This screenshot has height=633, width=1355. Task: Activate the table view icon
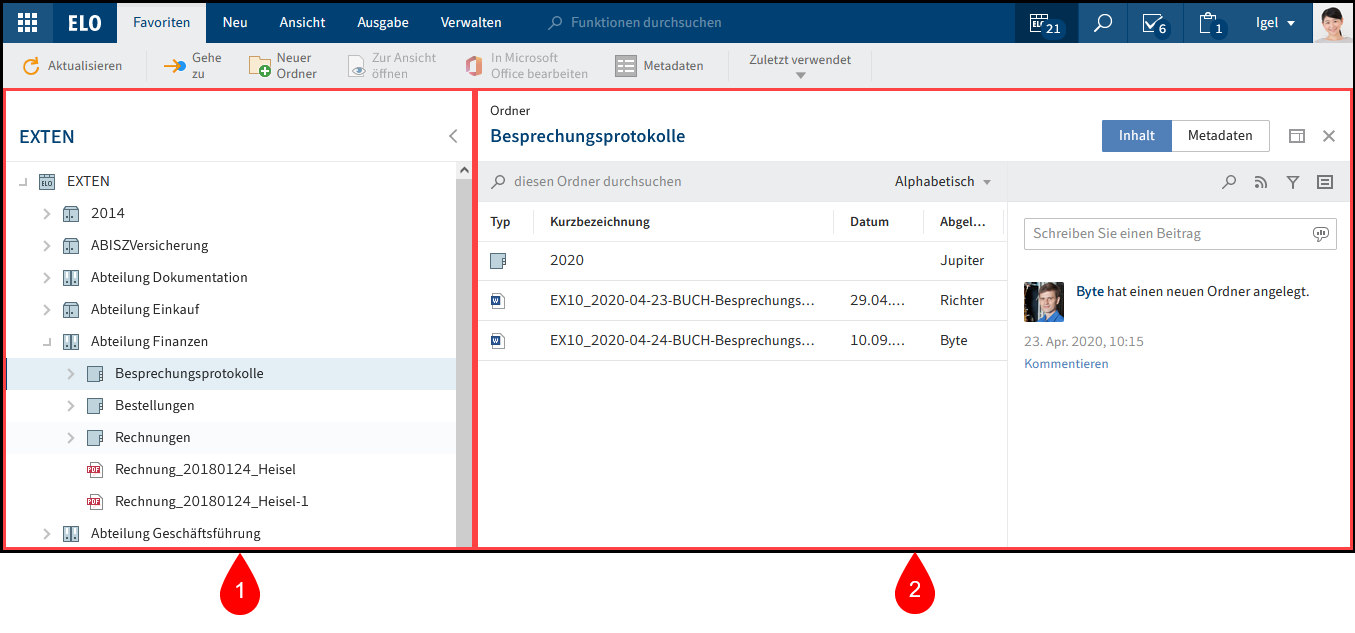1325,182
